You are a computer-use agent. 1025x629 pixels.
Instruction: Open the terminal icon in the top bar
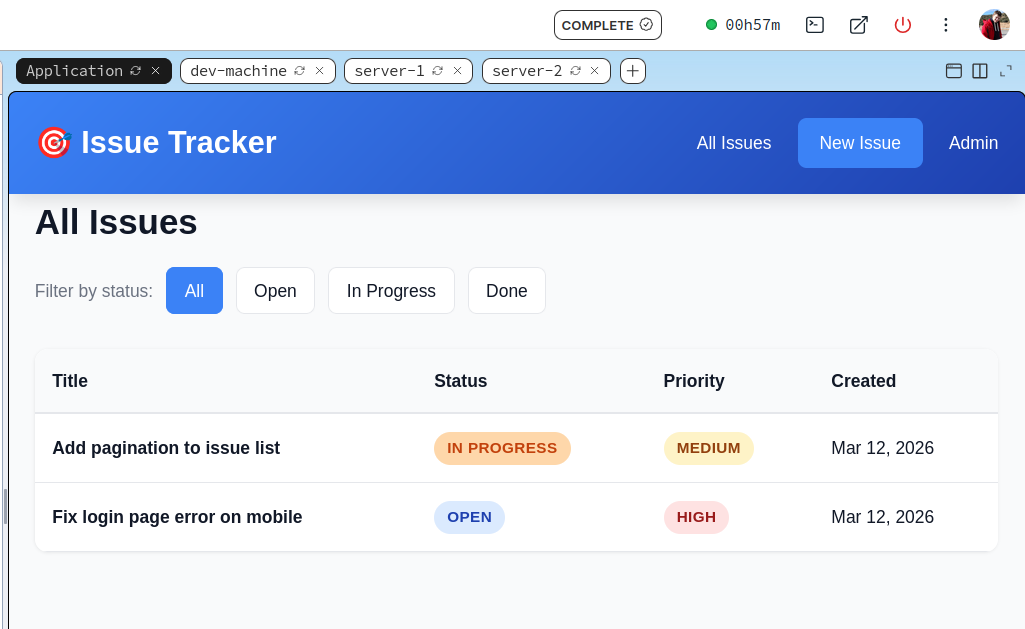(x=814, y=25)
